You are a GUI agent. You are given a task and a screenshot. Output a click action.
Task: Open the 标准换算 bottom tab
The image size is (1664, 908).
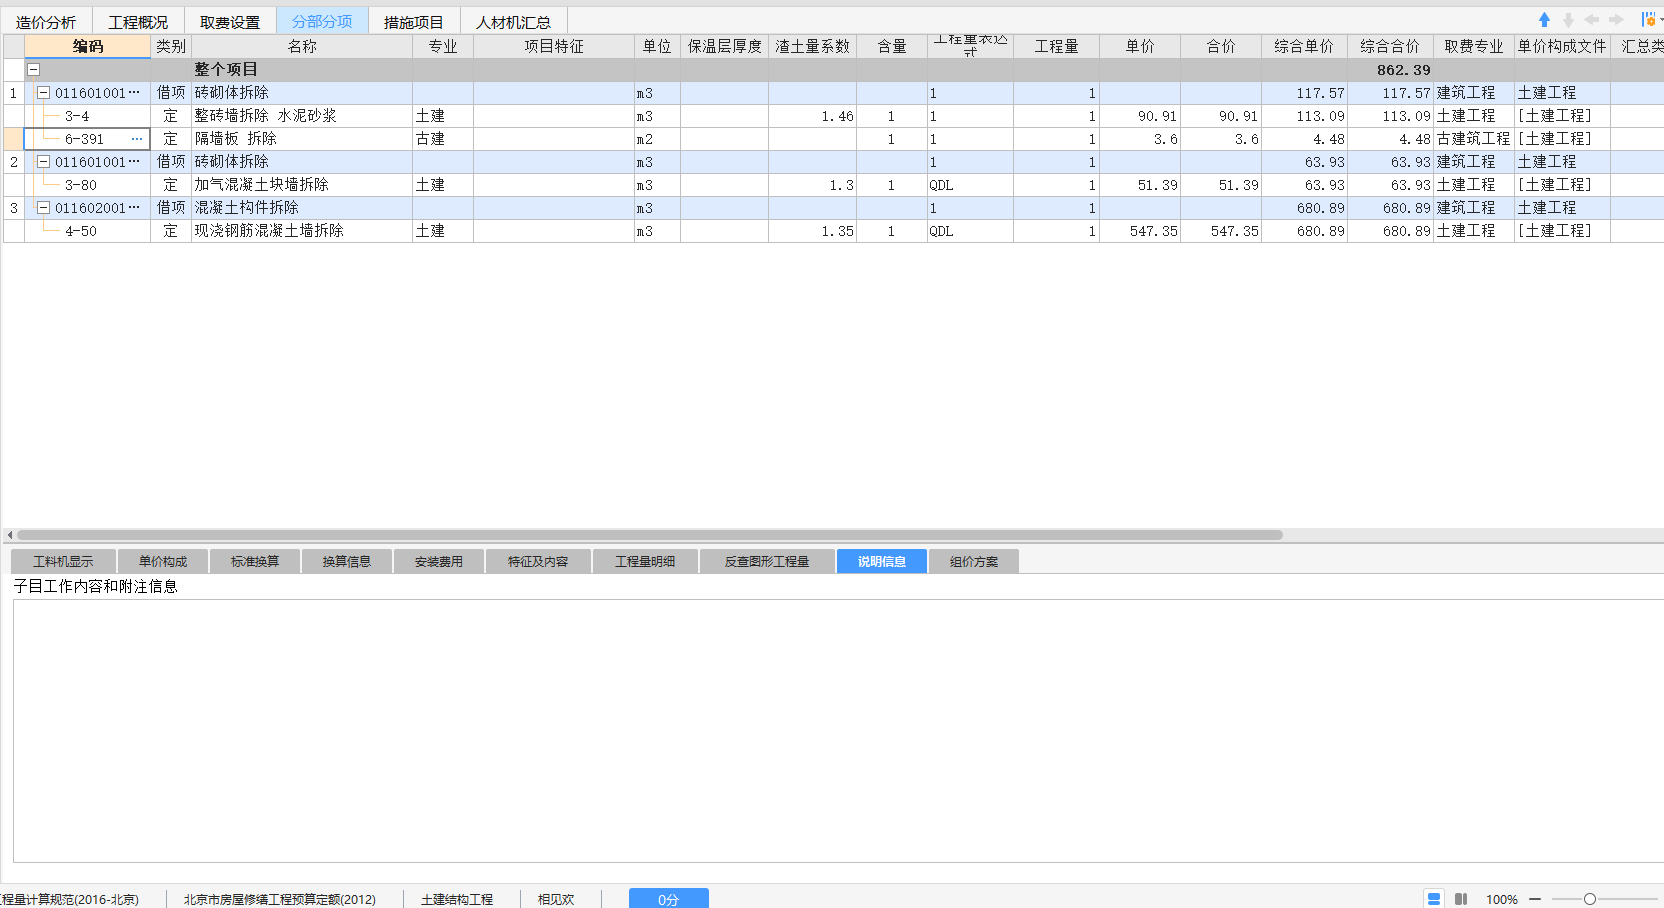tap(255, 562)
